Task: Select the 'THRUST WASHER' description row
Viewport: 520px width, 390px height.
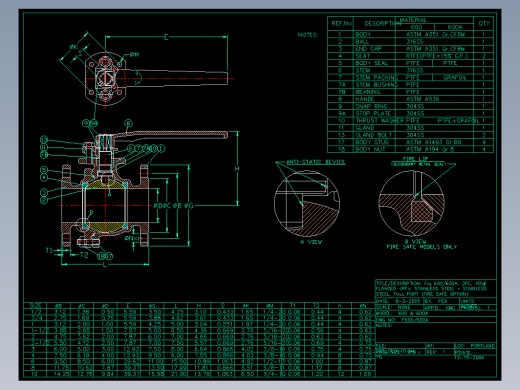Action: point(380,121)
